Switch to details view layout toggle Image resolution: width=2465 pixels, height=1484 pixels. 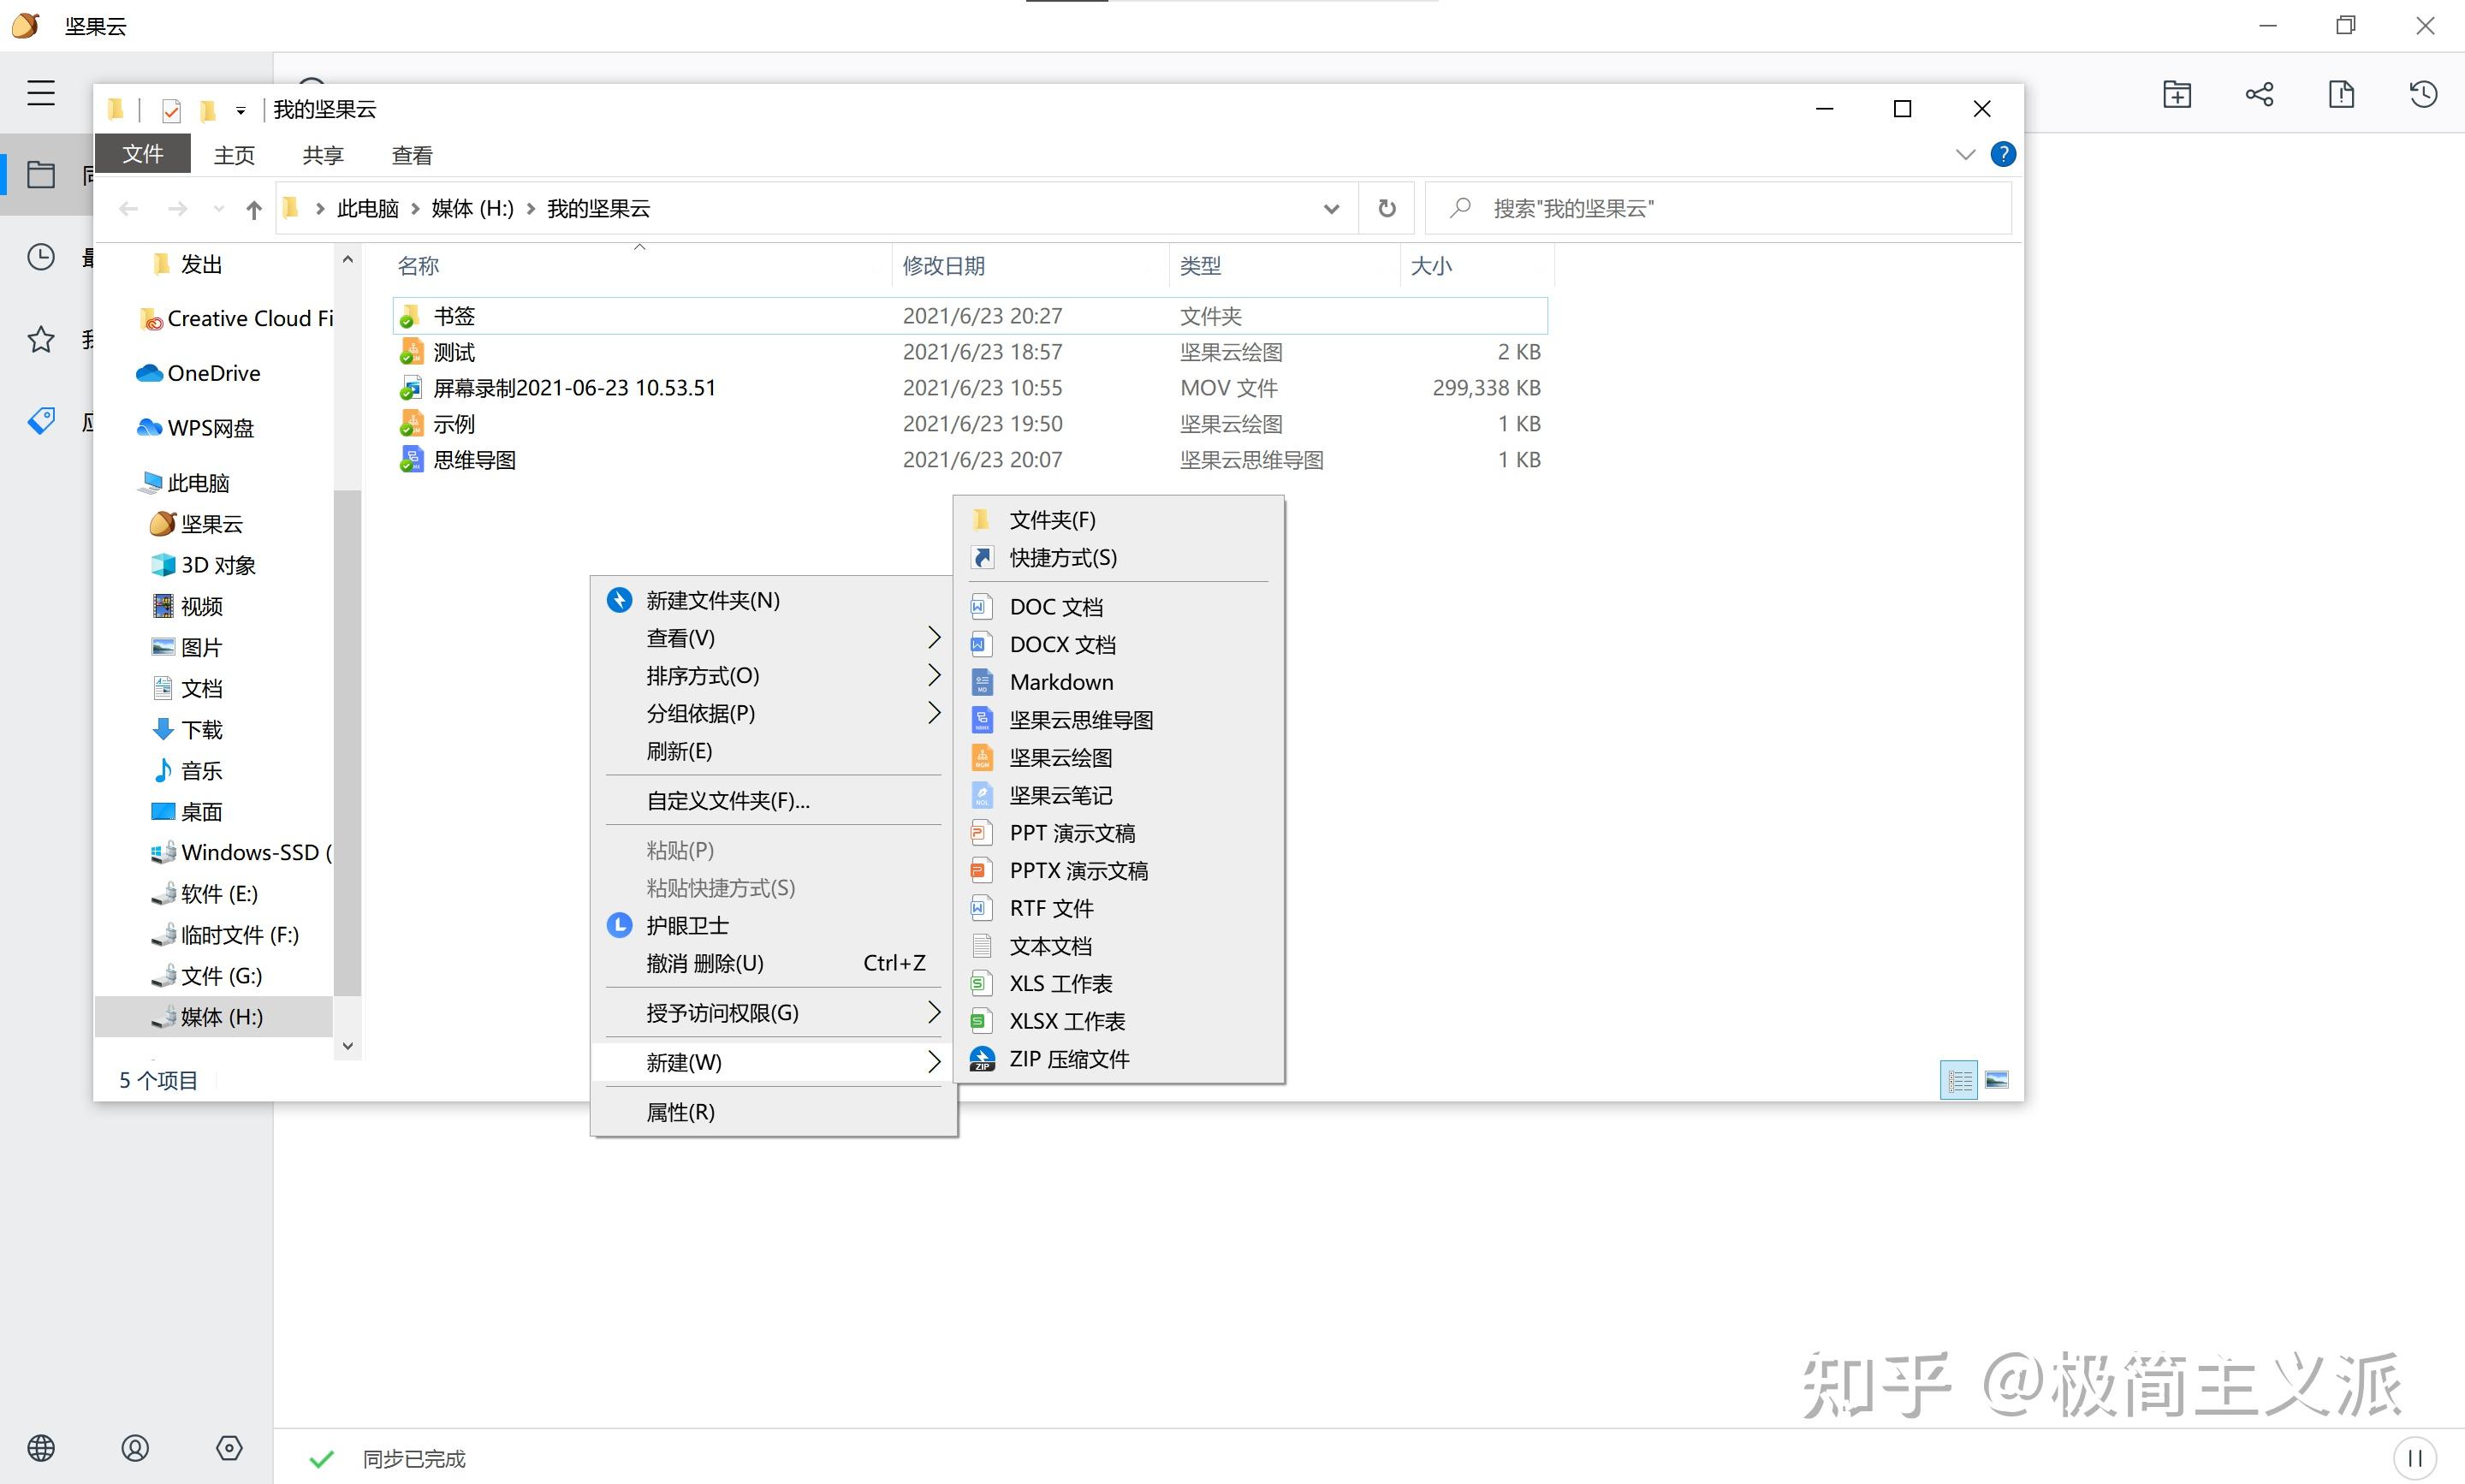pyautogui.click(x=1958, y=1080)
